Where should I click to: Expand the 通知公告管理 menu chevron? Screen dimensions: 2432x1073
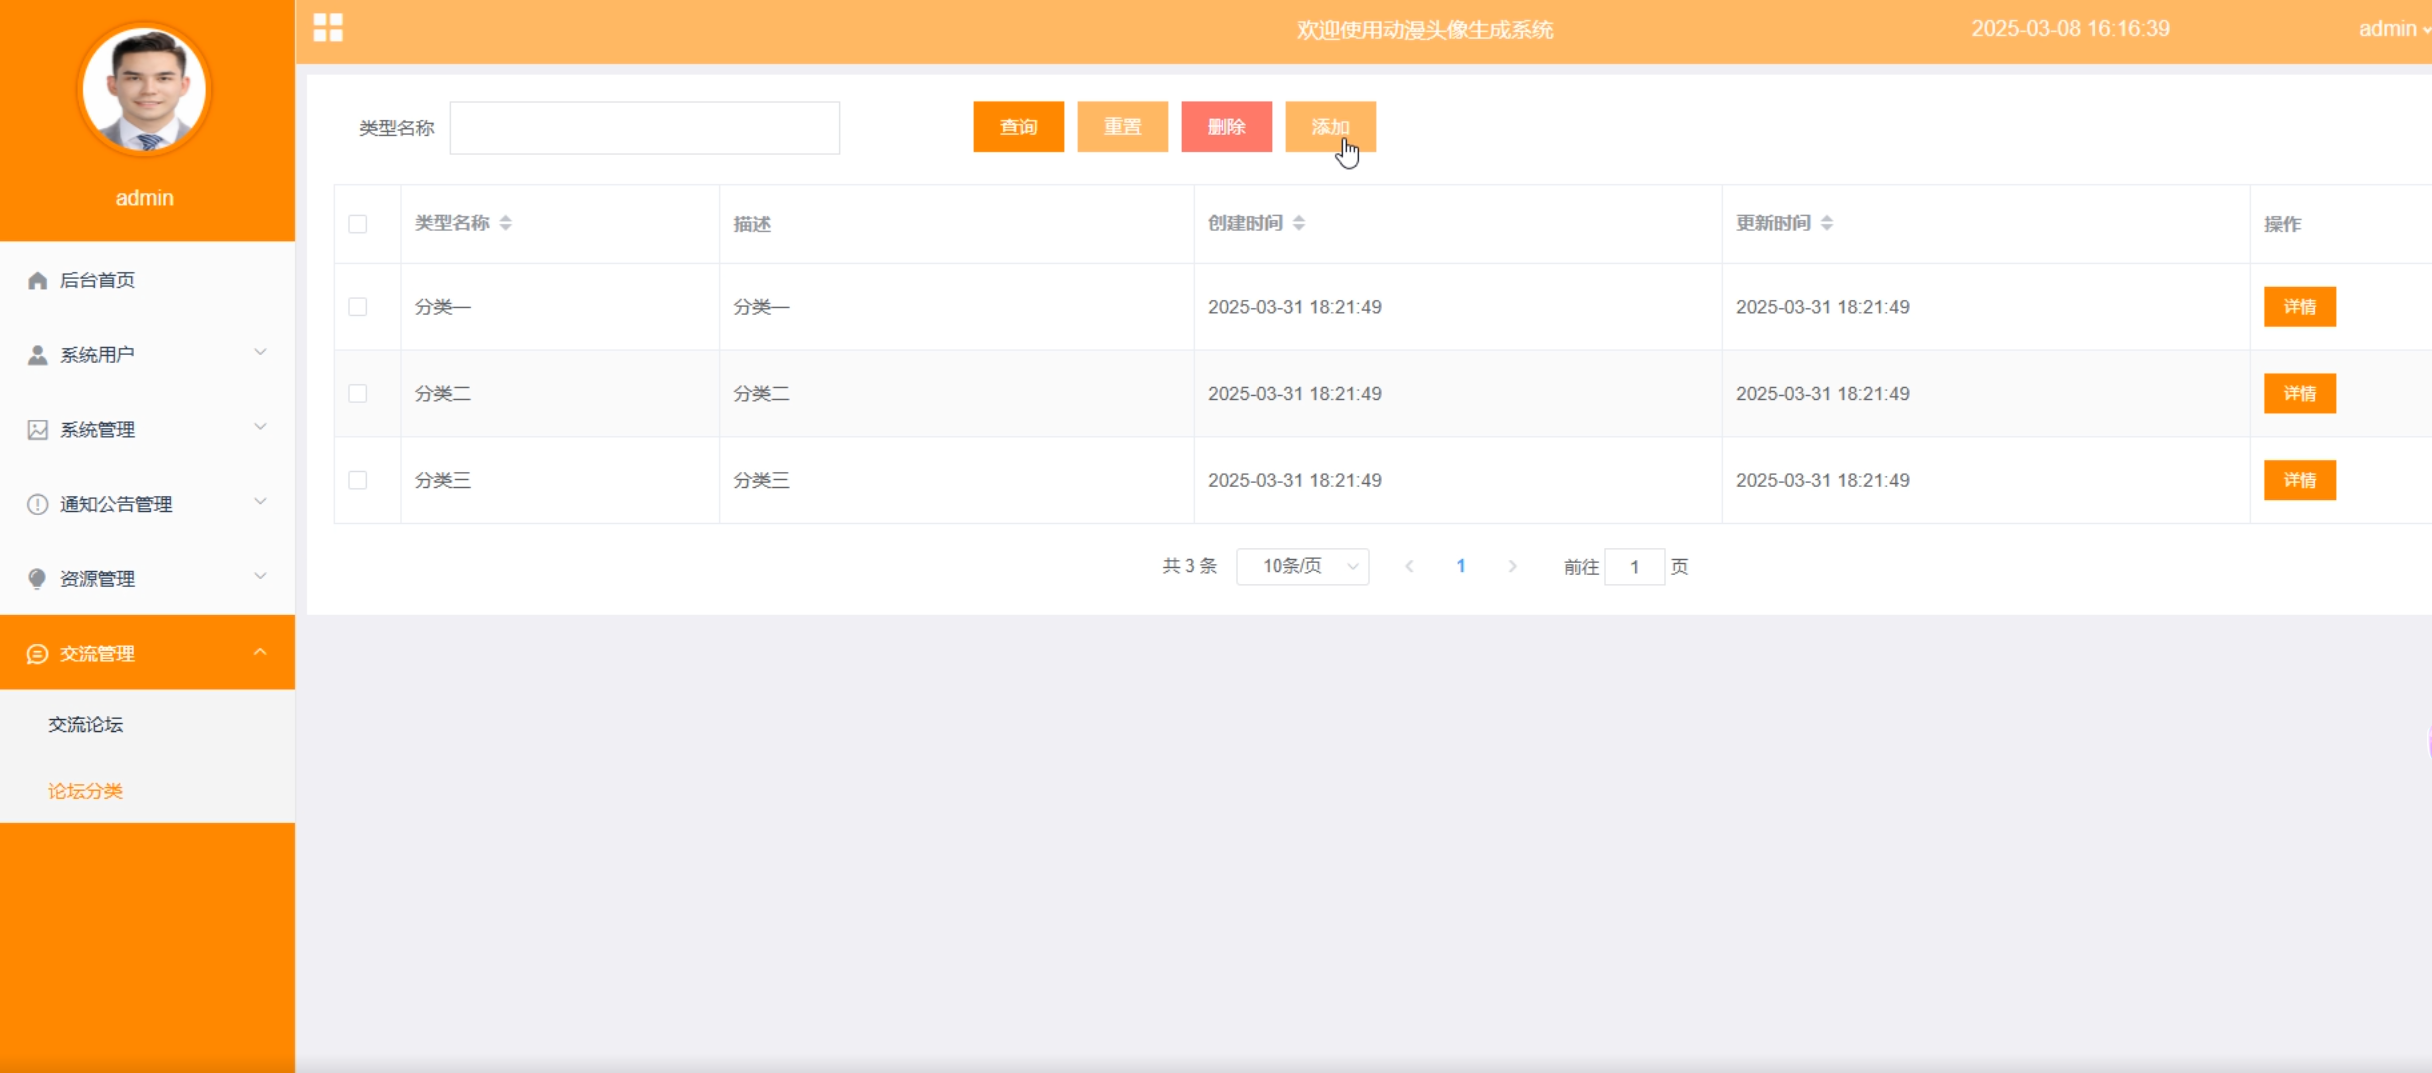260,501
